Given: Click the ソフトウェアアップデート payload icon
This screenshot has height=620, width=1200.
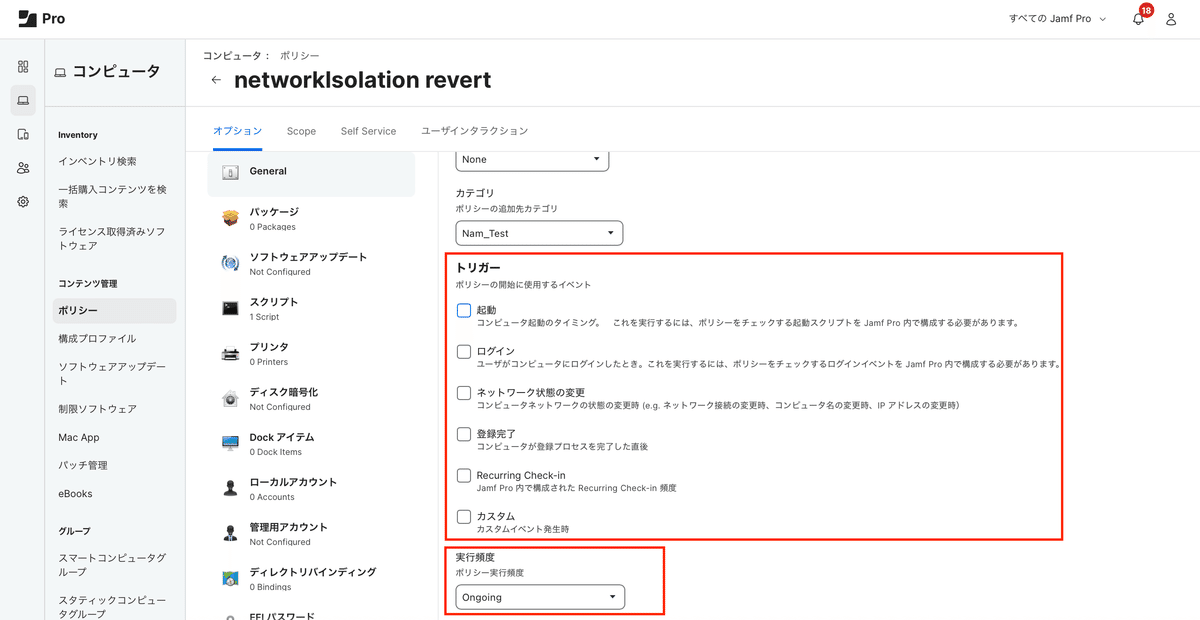Looking at the screenshot, I should point(230,263).
